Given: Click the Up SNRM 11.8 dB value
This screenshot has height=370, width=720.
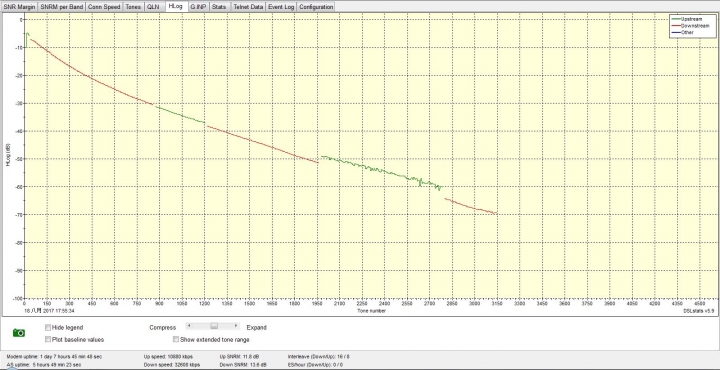Looking at the screenshot, I should point(239,357).
